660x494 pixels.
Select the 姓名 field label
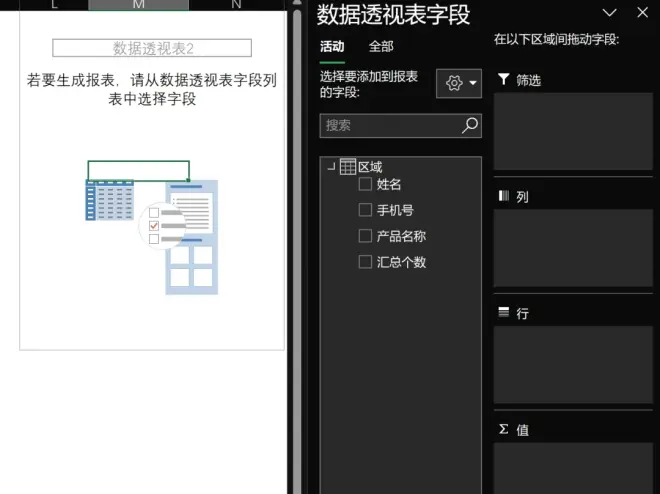(x=389, y=184)
